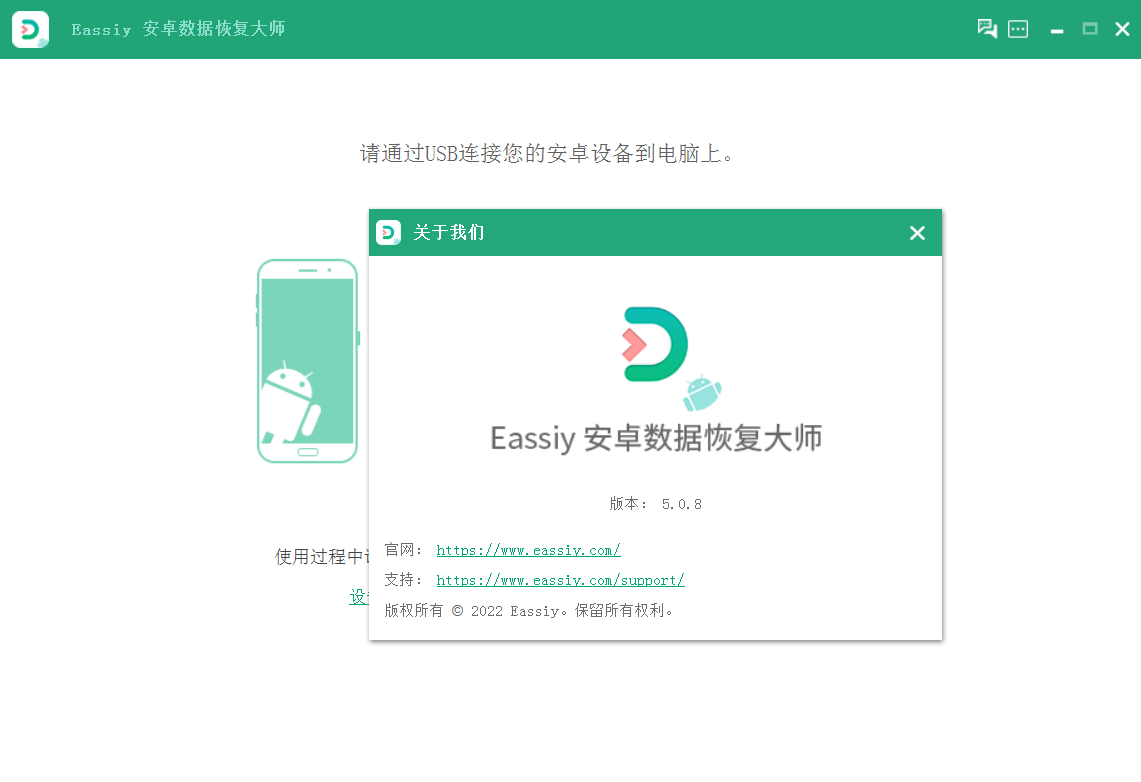Click the version text 版本: 5.0.8

[x=656, y=504]
